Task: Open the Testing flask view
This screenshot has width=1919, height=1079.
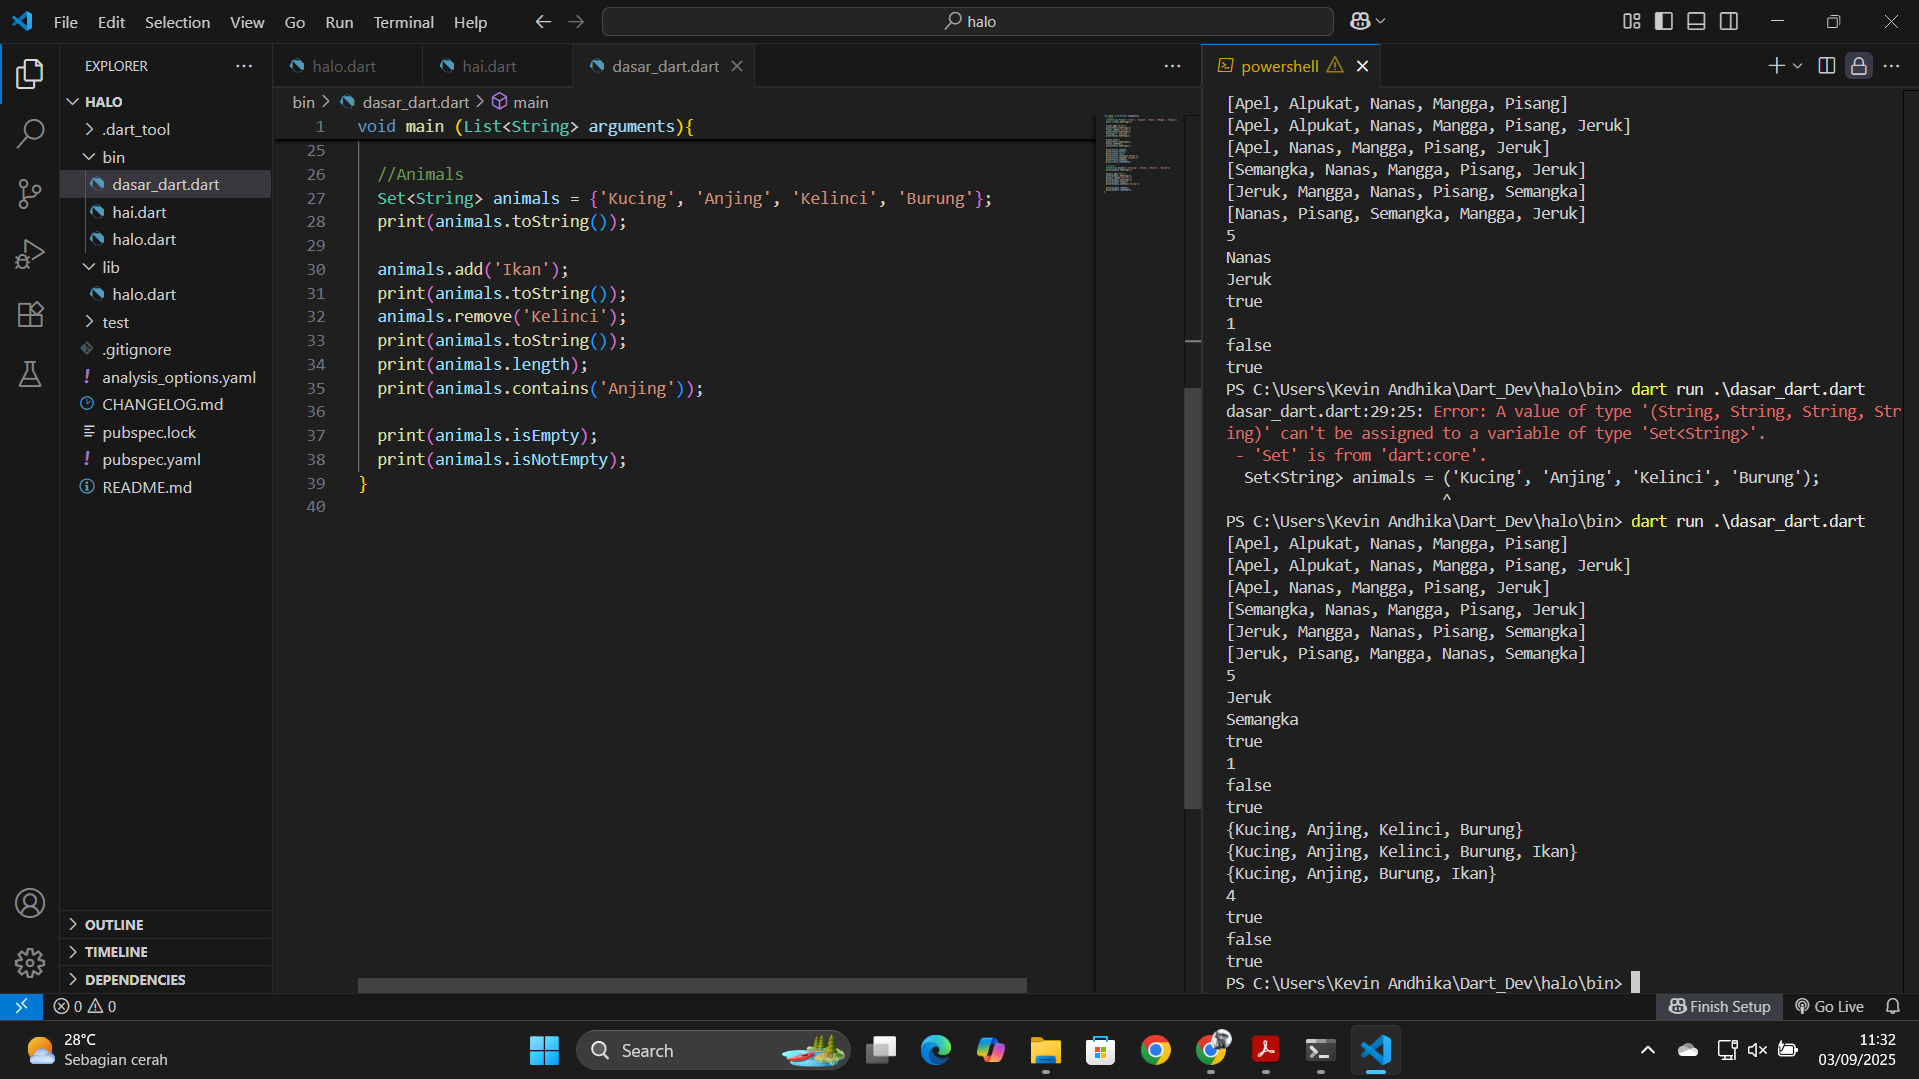Action: click(30, 374)
